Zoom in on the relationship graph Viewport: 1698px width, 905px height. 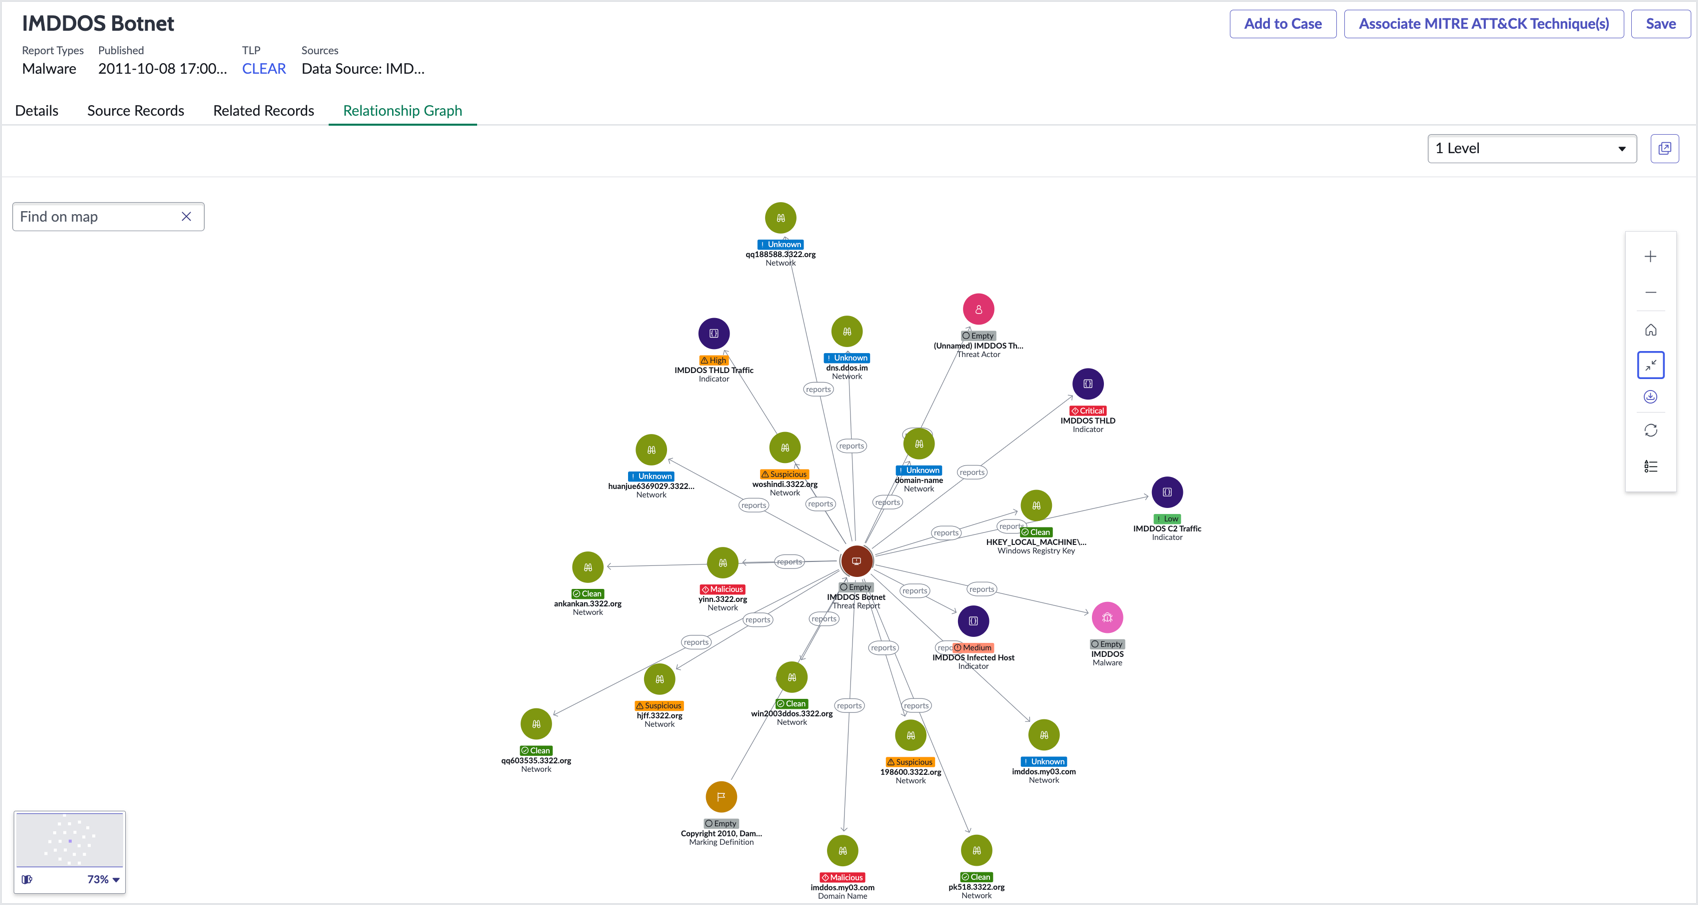click(1650, 257)
